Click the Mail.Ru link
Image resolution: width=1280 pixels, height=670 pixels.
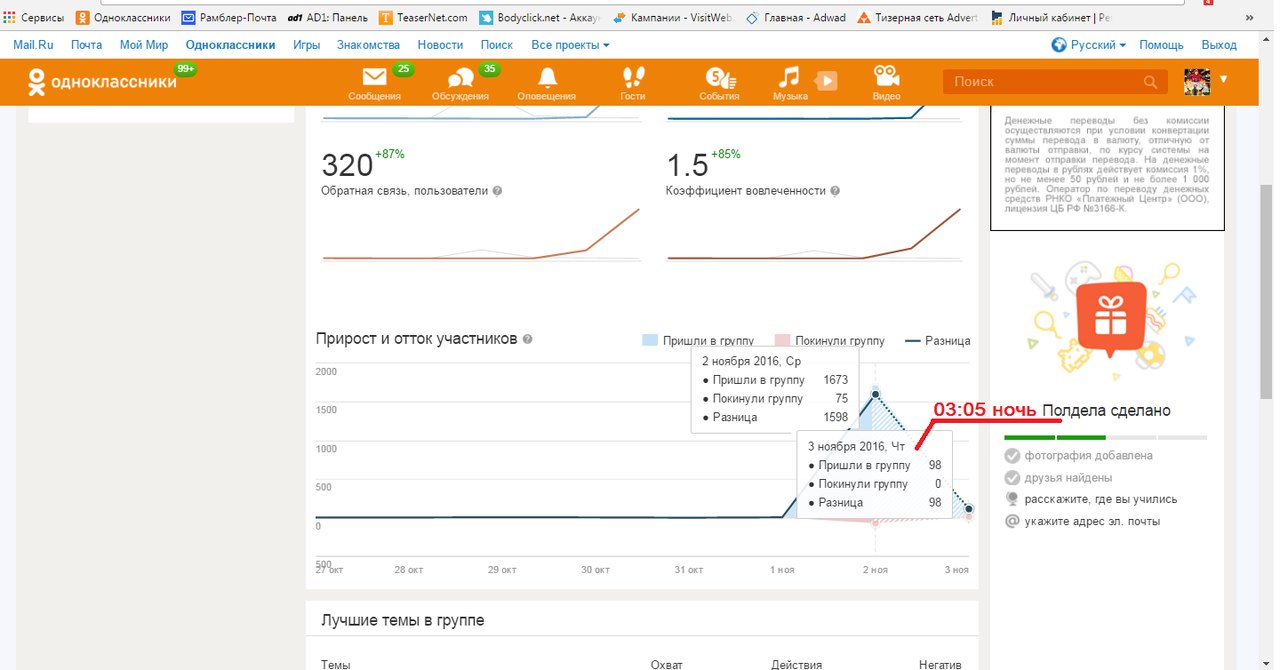31,45
